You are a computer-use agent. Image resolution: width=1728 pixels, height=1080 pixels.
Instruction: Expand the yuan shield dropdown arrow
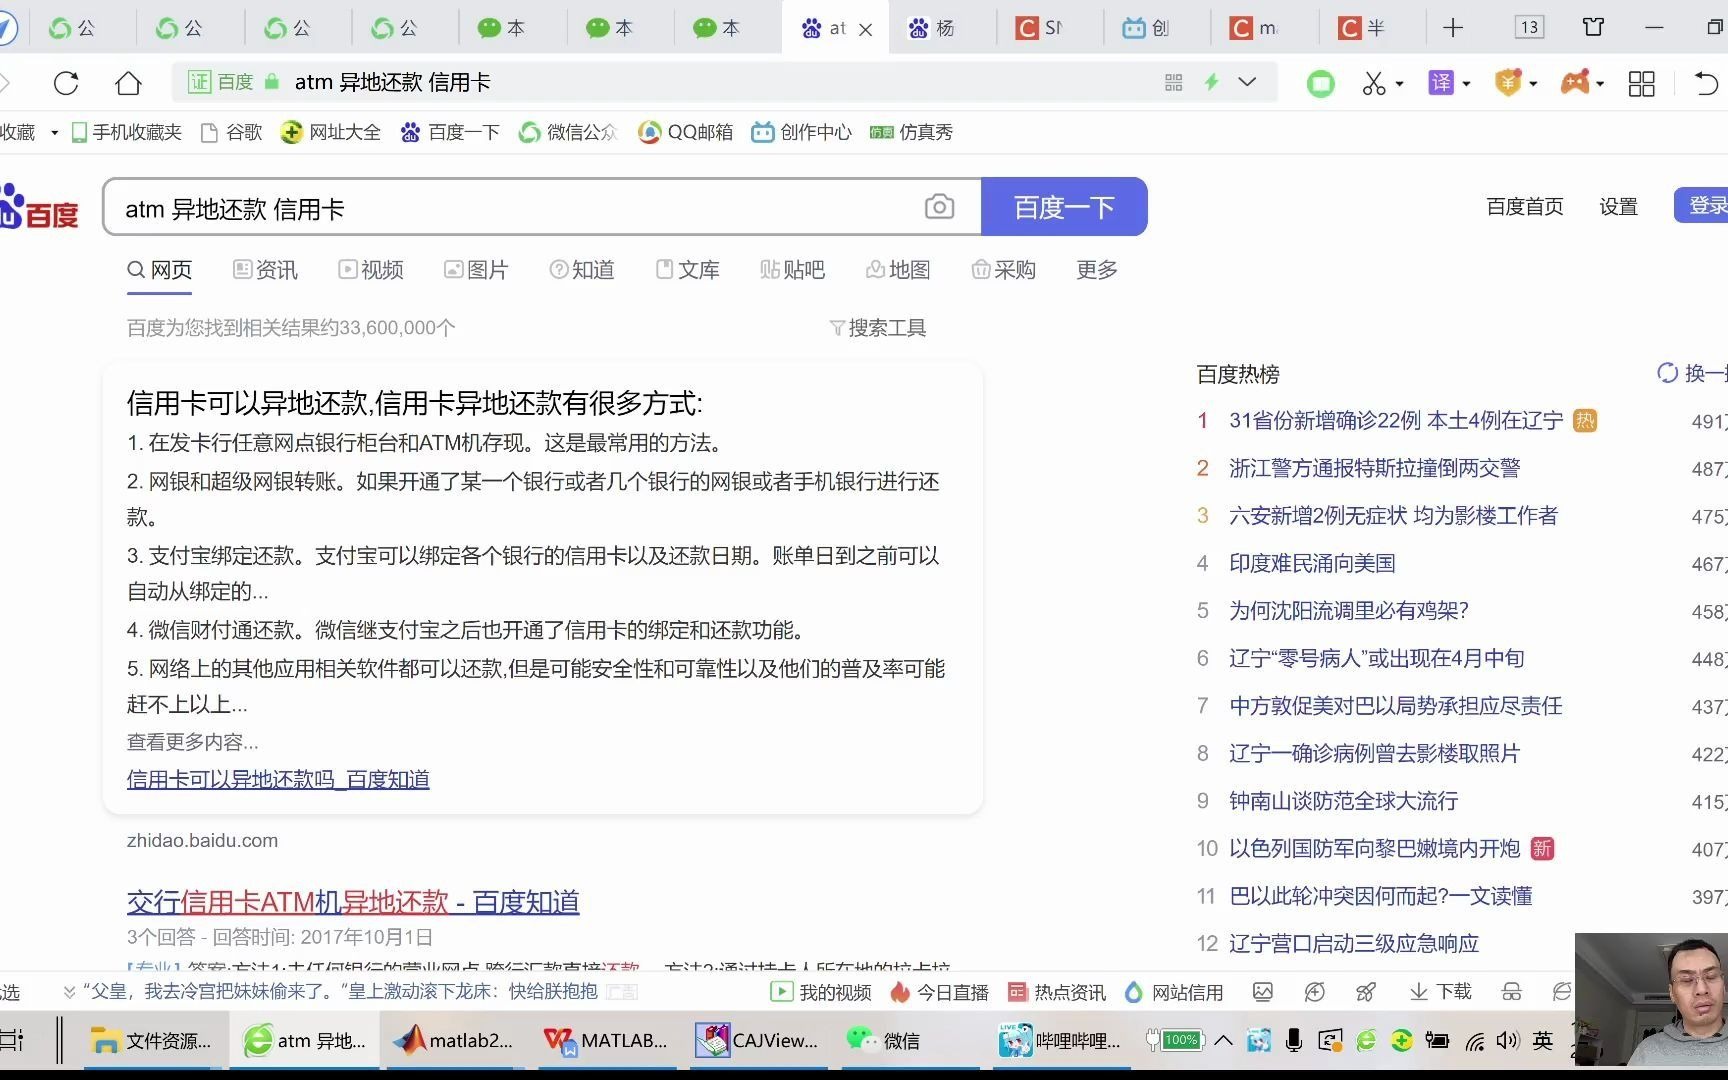coord(1533,84)
